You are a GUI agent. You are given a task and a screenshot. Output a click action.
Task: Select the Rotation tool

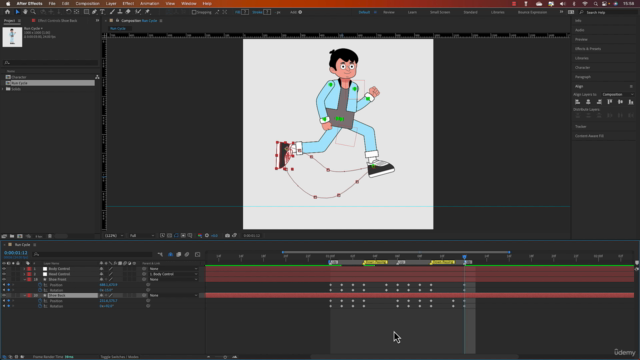coord(68,12)
